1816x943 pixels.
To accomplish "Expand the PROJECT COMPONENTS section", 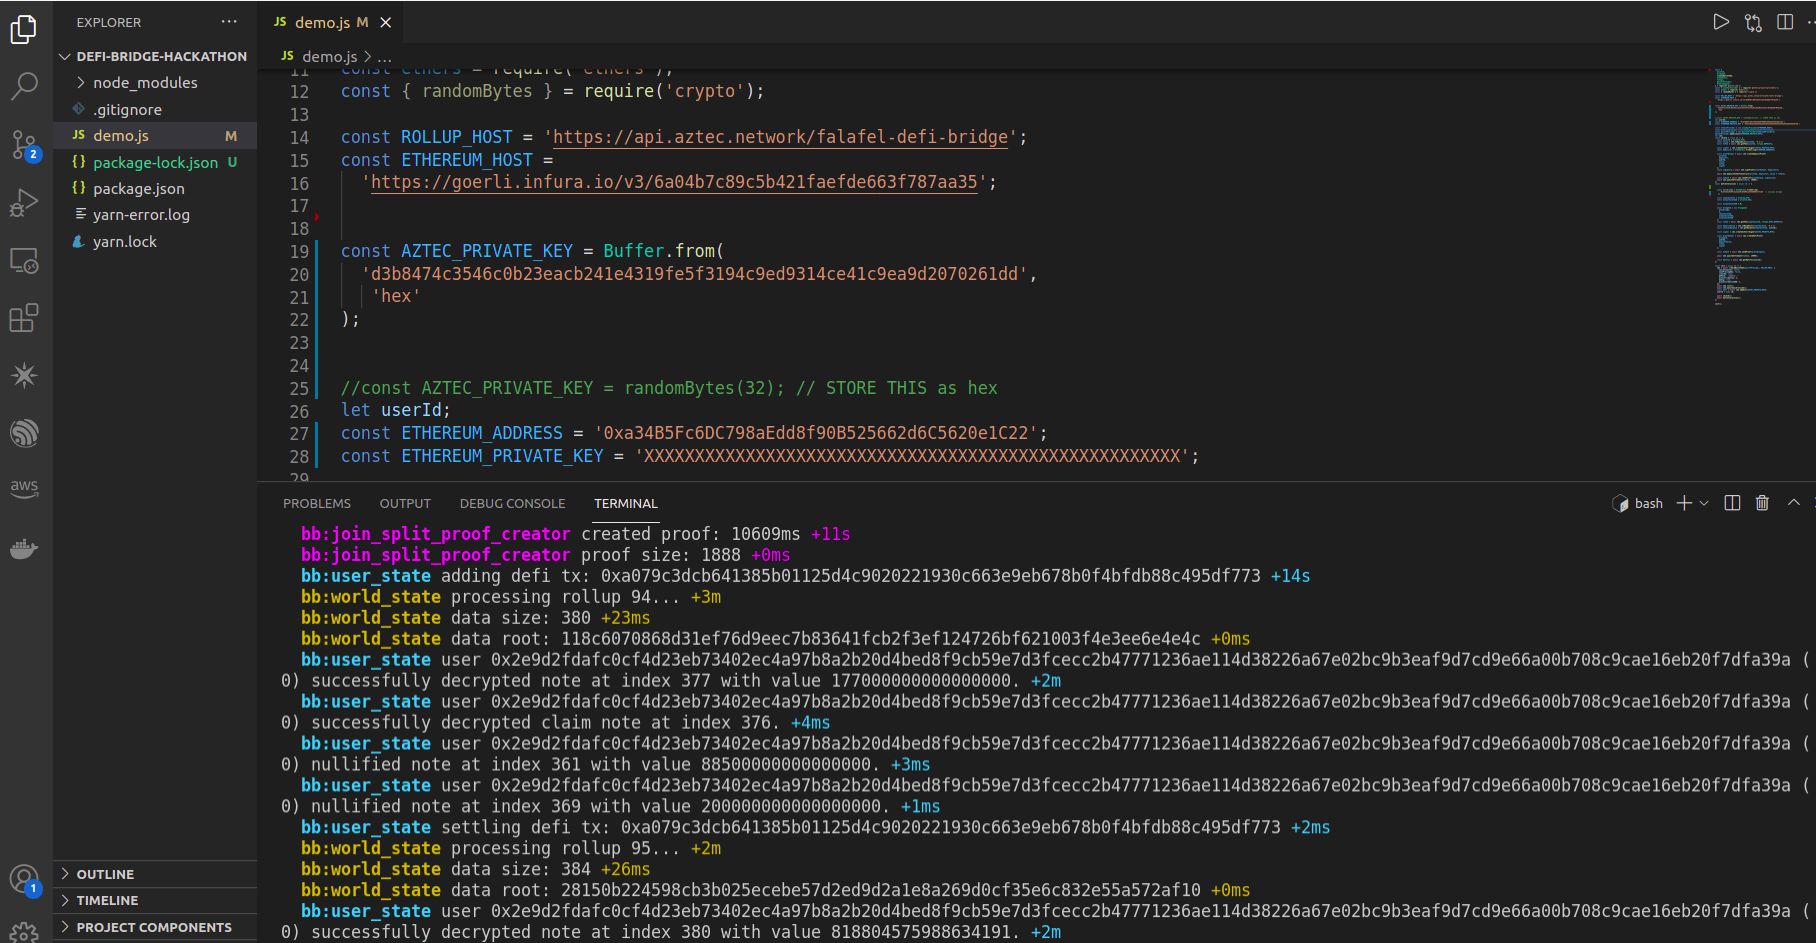I will 155,927.
